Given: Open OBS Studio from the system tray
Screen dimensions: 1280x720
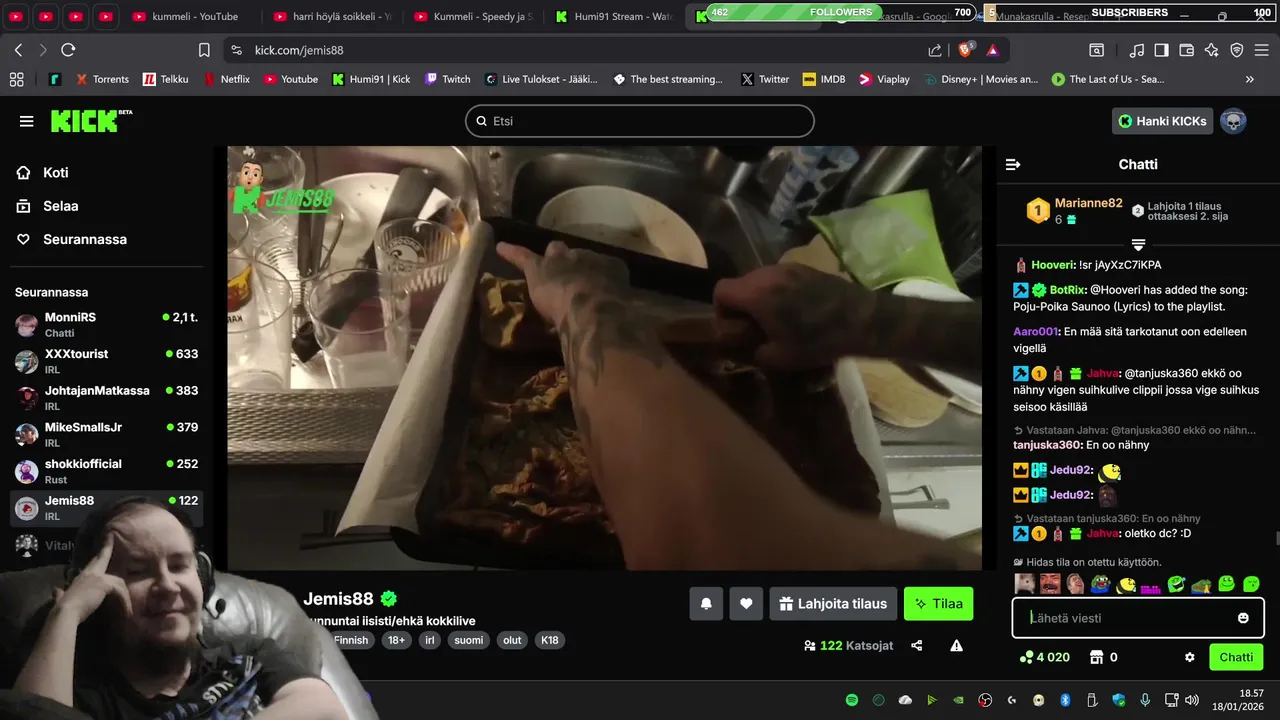Looking at the screenshot, I should (x=985, y=700).
